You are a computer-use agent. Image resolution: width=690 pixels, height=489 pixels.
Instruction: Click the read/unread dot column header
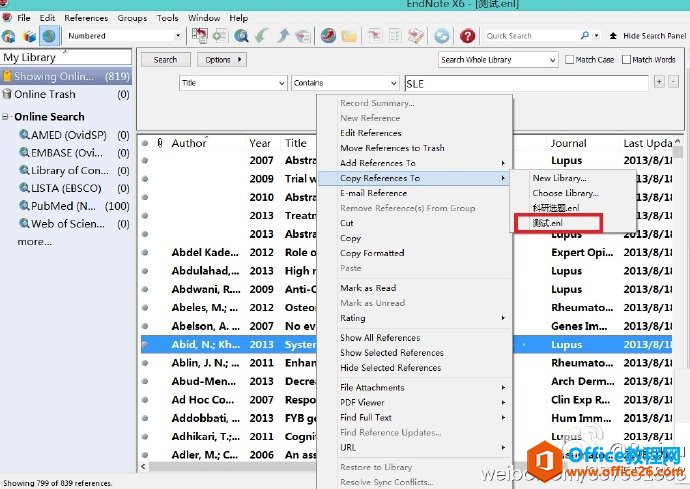point(145,143)
